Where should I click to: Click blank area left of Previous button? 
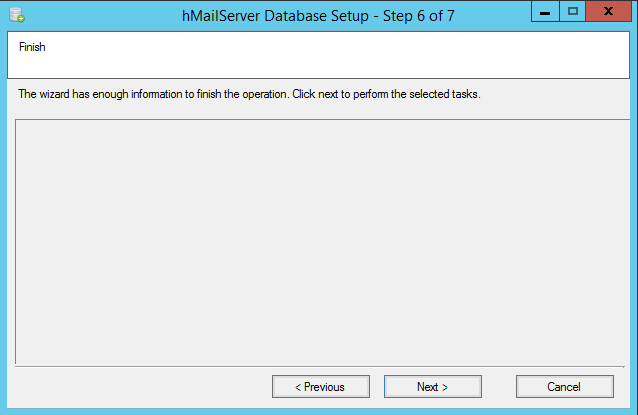coord(140,387)
